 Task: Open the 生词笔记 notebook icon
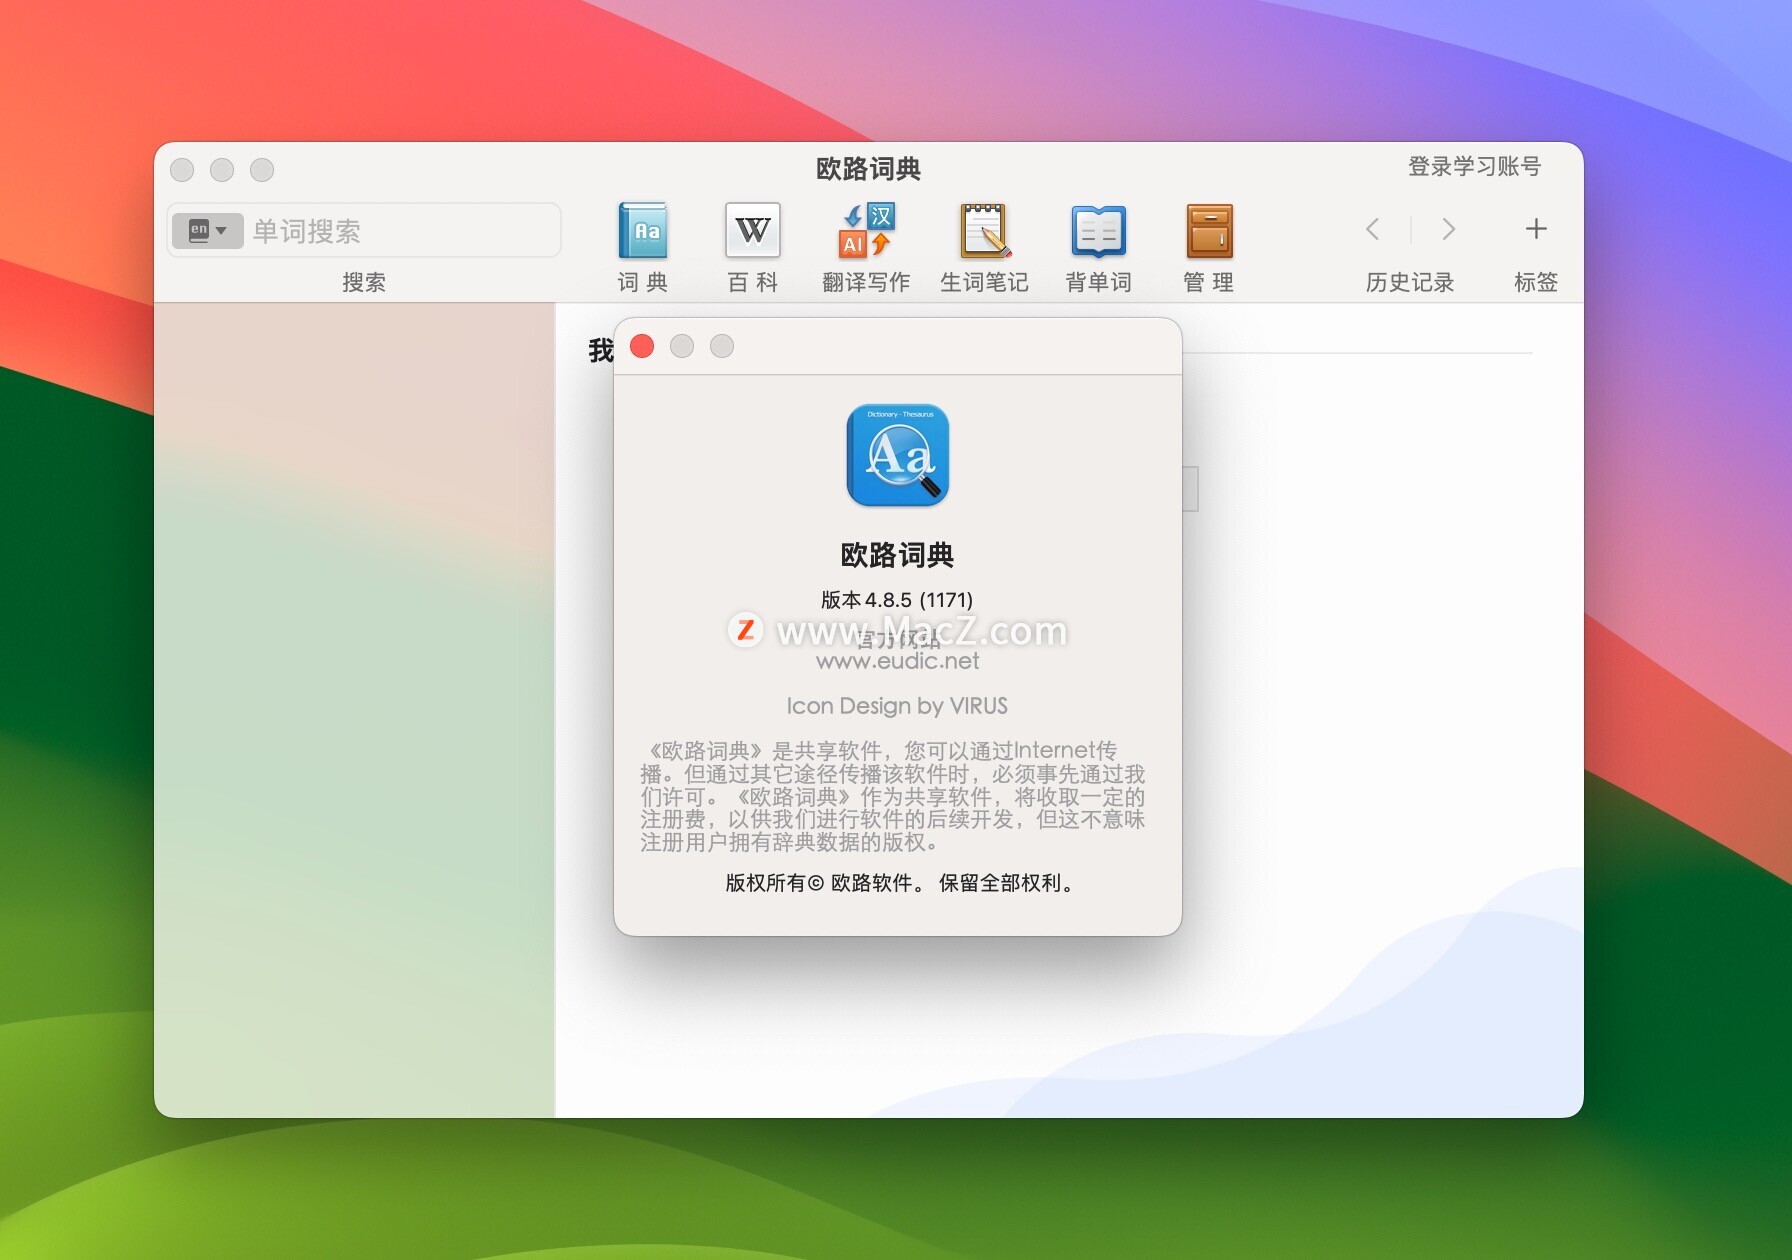984,231
